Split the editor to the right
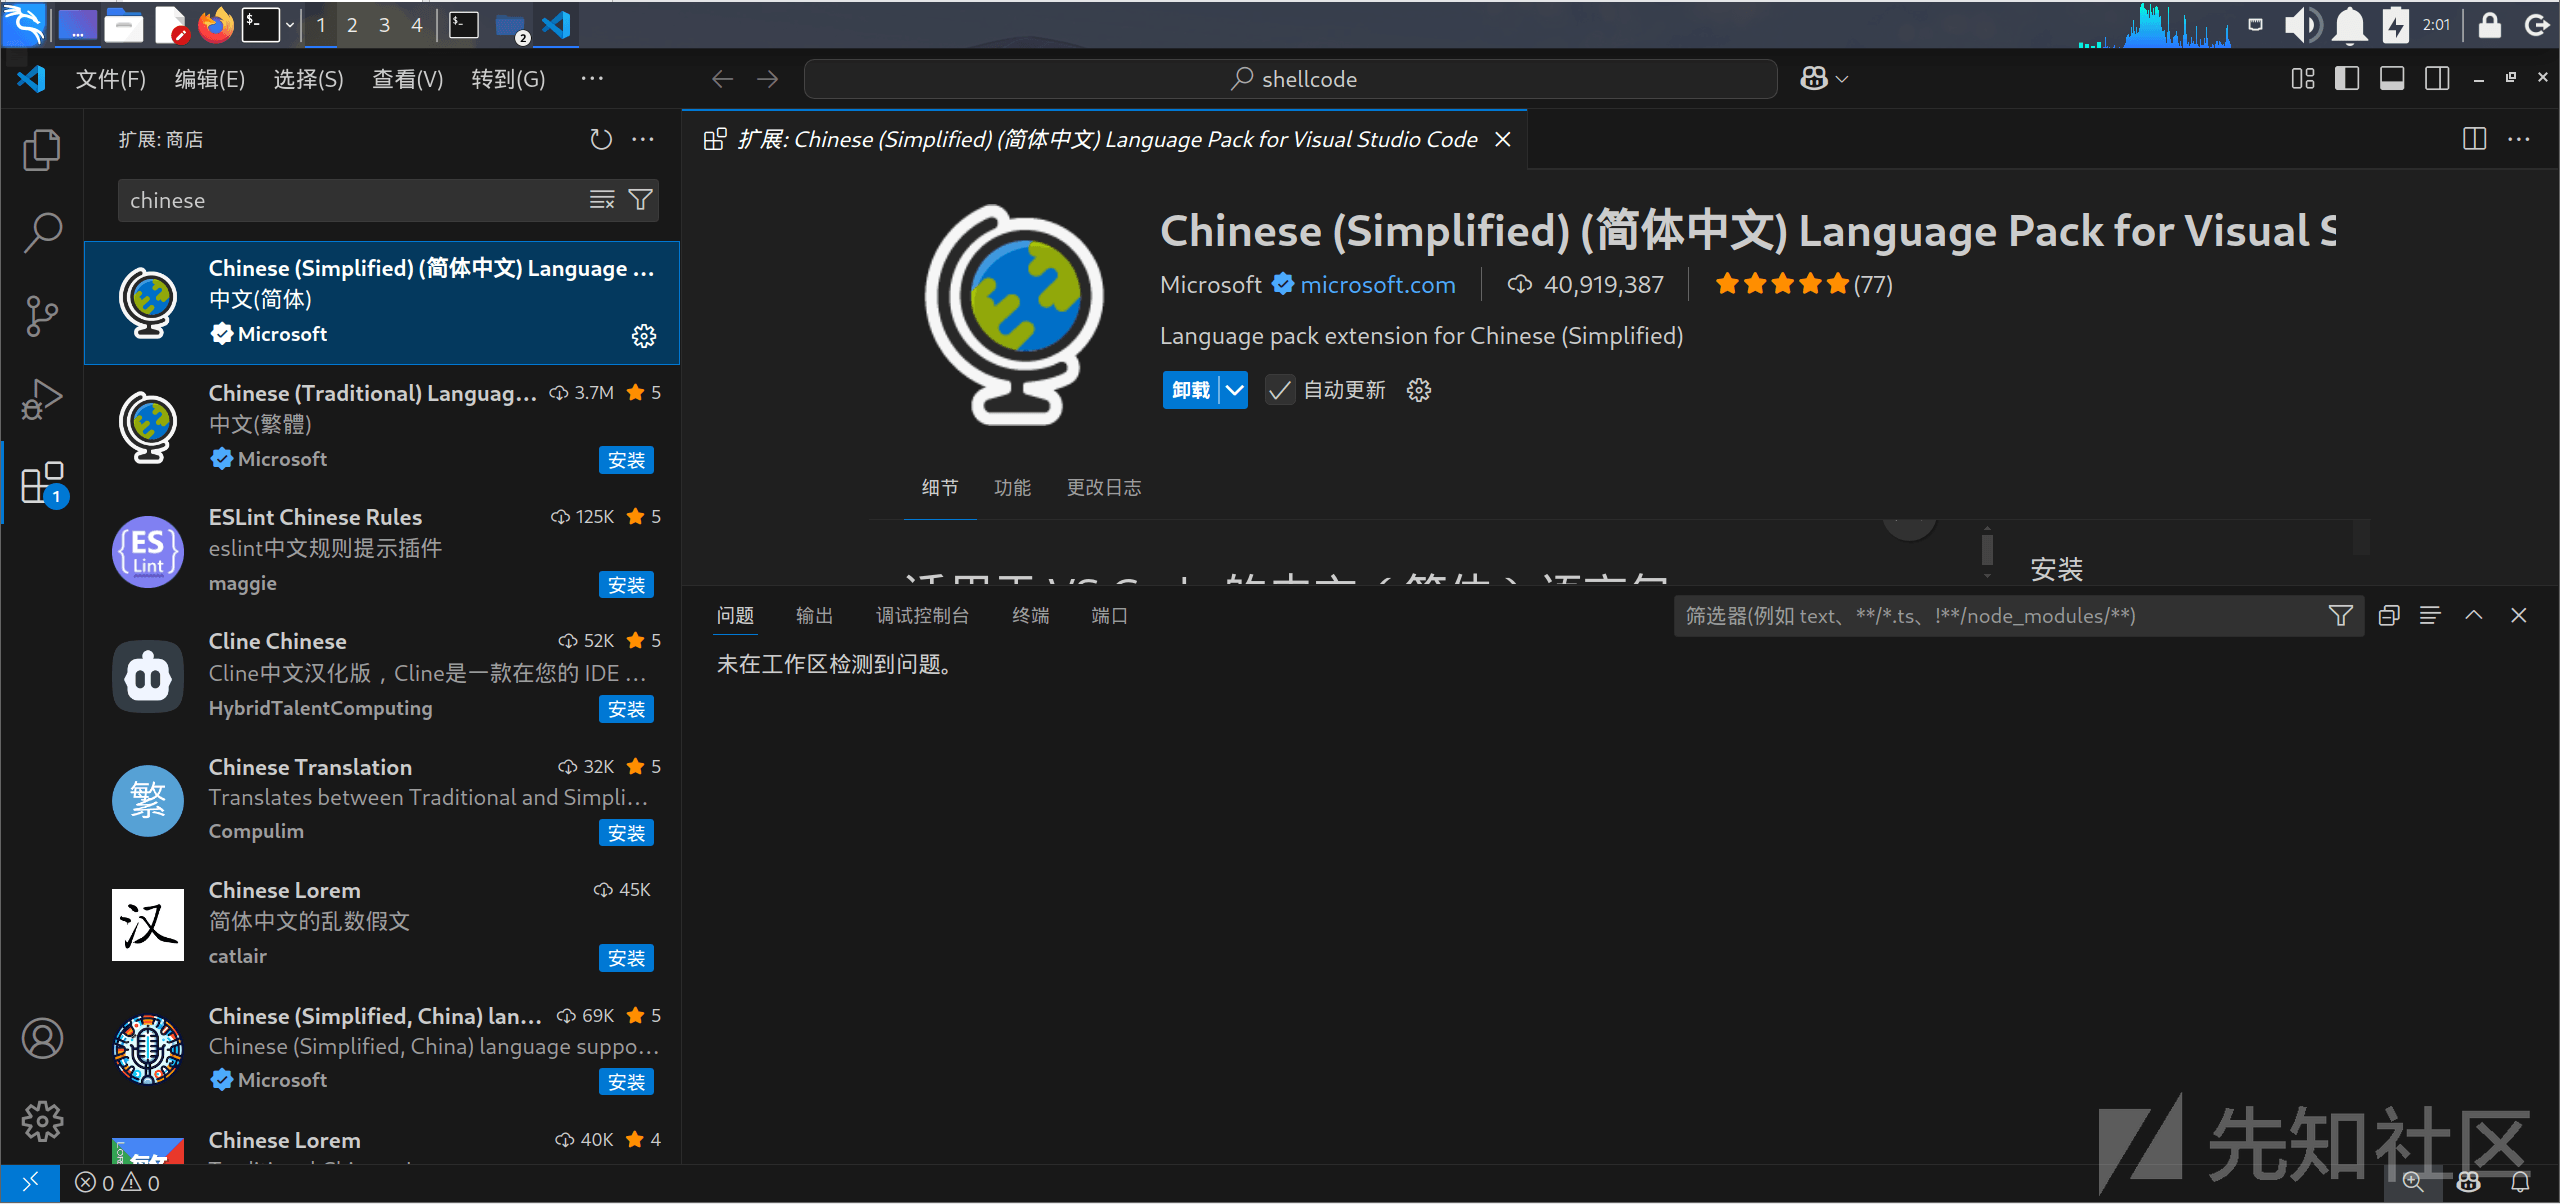The width and height of the screenshot is (2560, 1204). click(x=2474, y=139)
